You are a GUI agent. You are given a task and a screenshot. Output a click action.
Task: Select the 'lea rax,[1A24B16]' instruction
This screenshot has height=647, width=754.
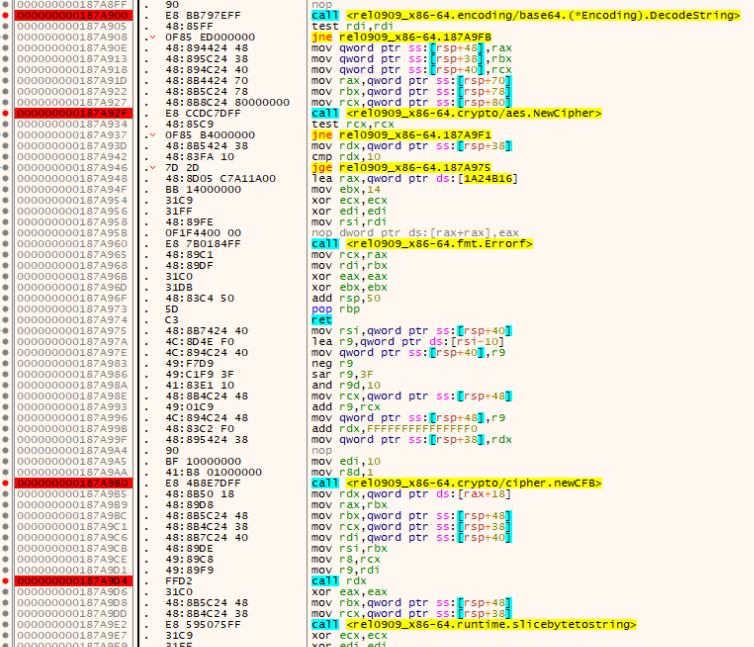point(415,178)
